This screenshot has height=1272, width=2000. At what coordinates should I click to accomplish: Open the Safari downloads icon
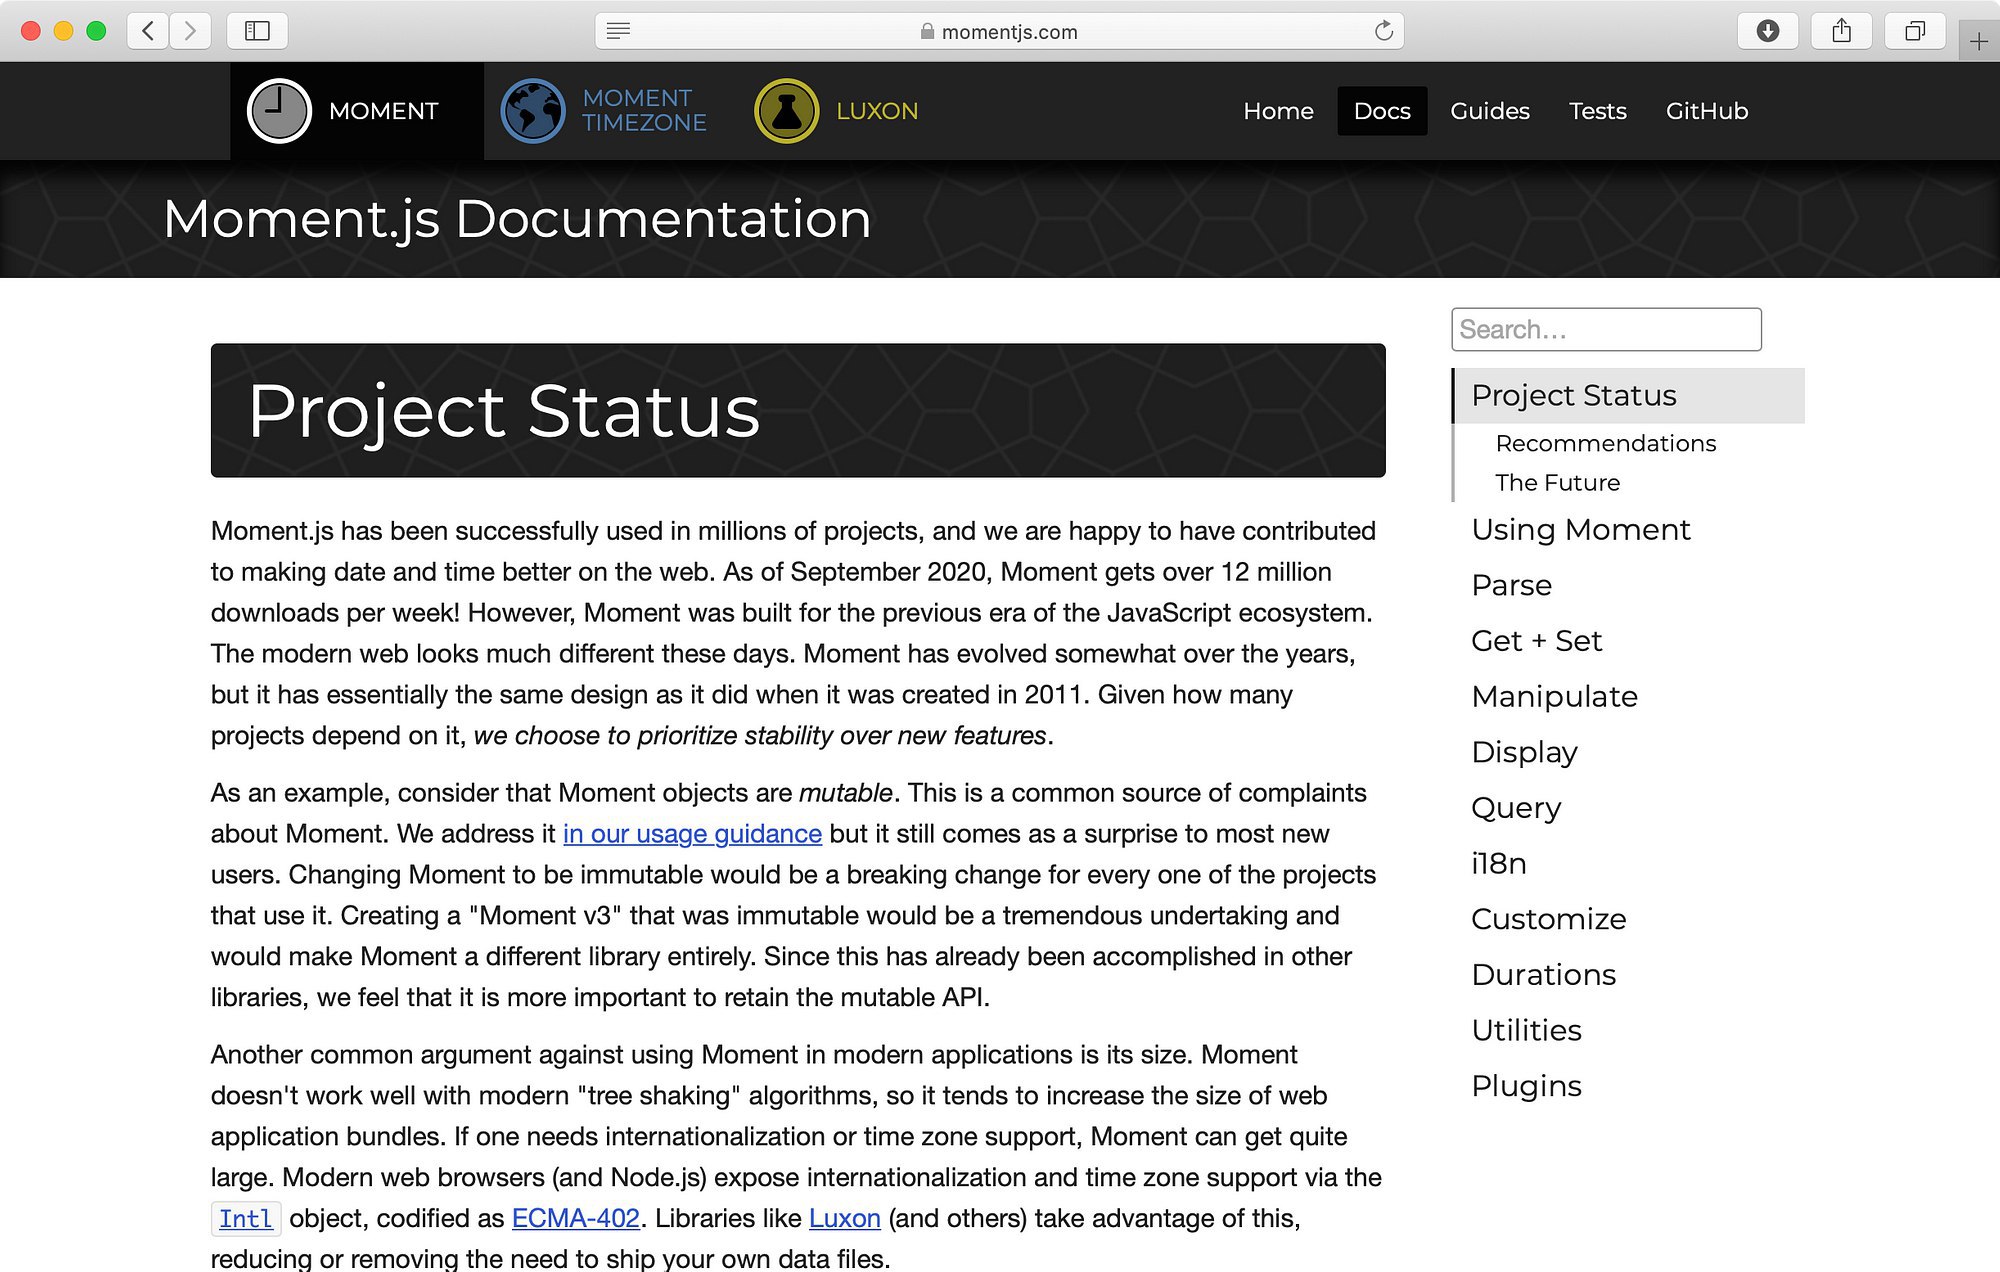click(x=1767, y=31)
